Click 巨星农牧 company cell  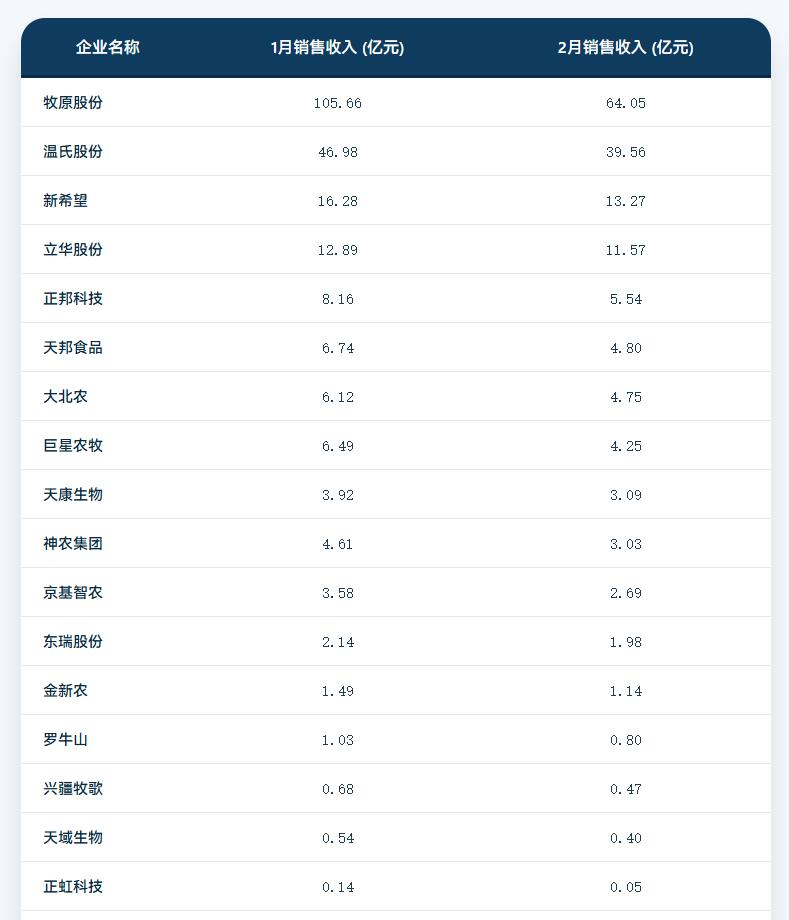73,446
